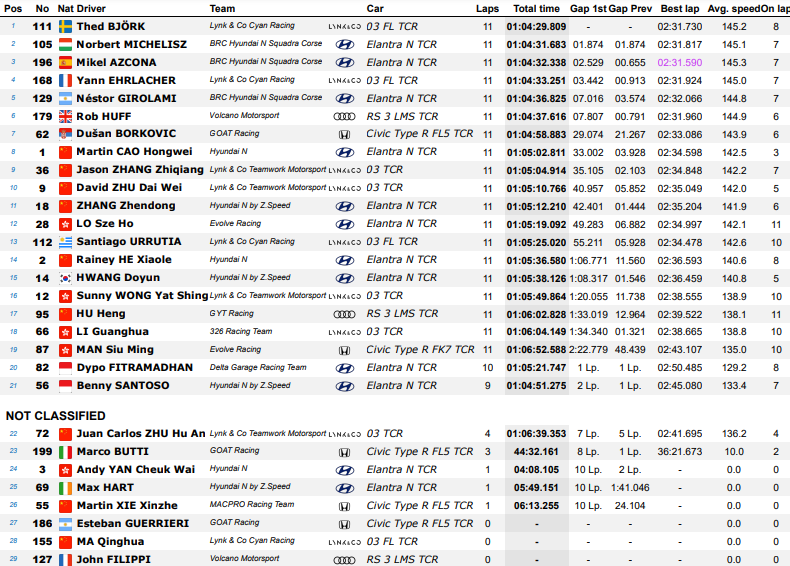Select driver name Sunny WONG Yat Shing
This screenshot has height=566, width=790.
pyautogui.click(x=142, y=296)
